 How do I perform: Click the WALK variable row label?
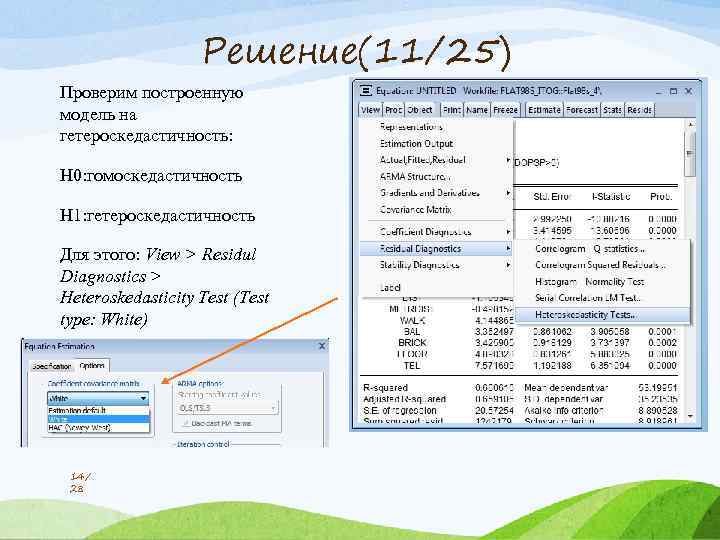tap(412, 320)
